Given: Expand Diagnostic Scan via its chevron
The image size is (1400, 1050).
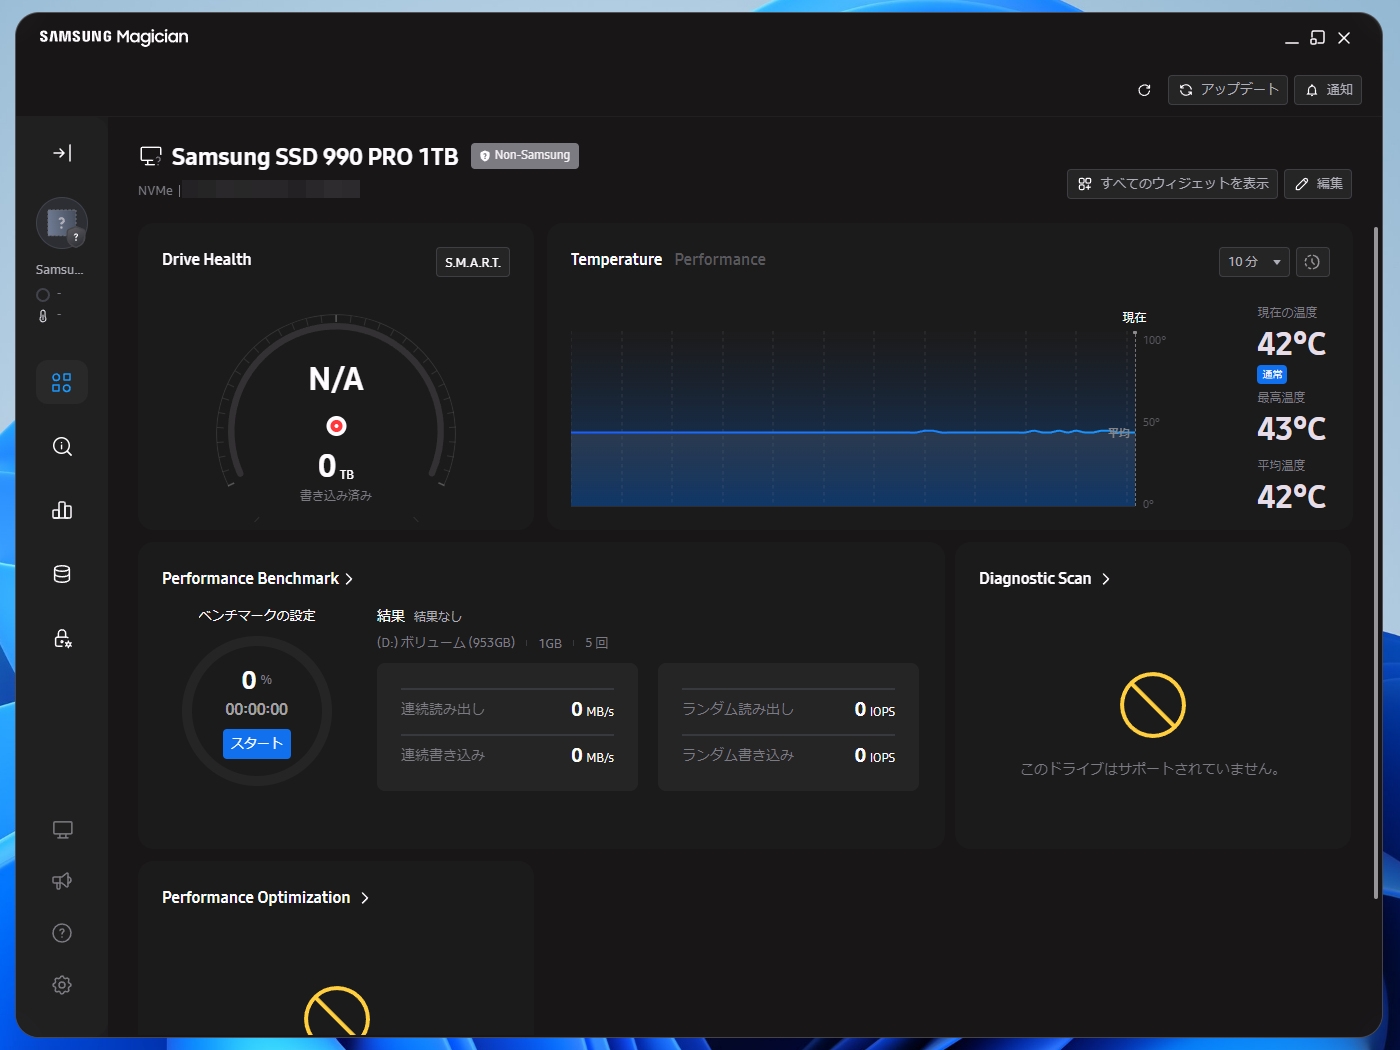Looking at the screenshot, I should (x=1106, y=579).
